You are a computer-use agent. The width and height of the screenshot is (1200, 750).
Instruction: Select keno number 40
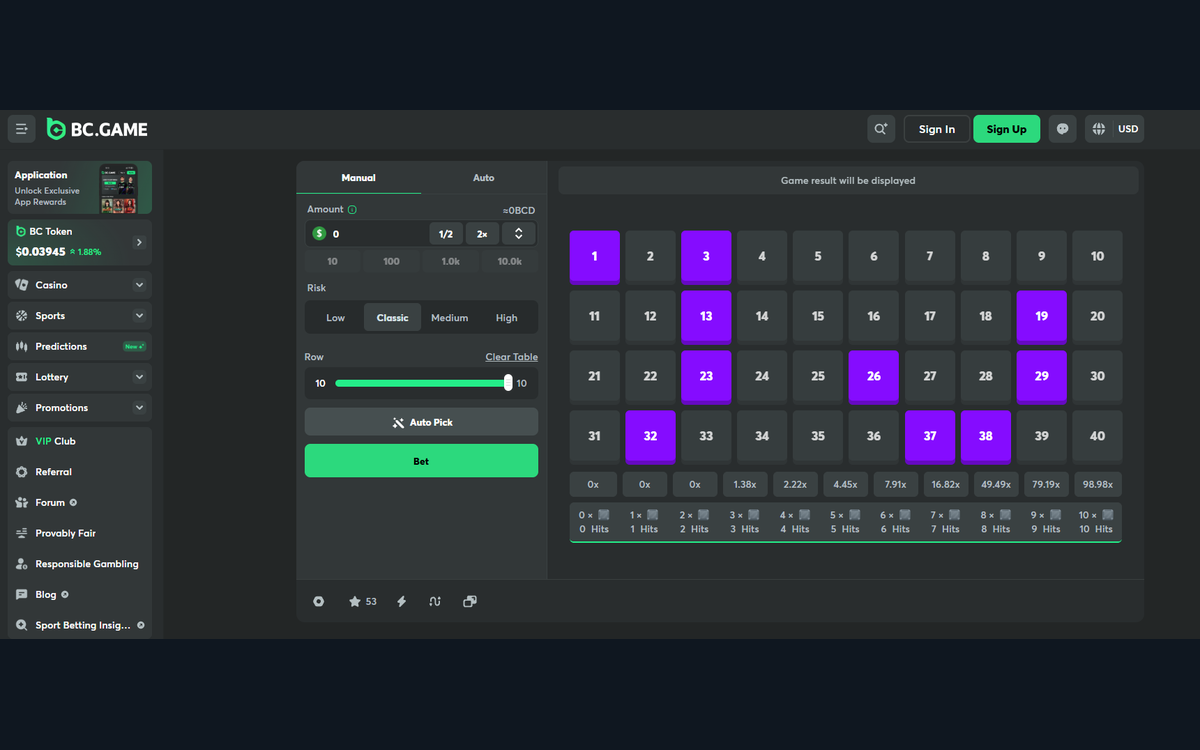pyautogui.click(x=1098, y=436)
